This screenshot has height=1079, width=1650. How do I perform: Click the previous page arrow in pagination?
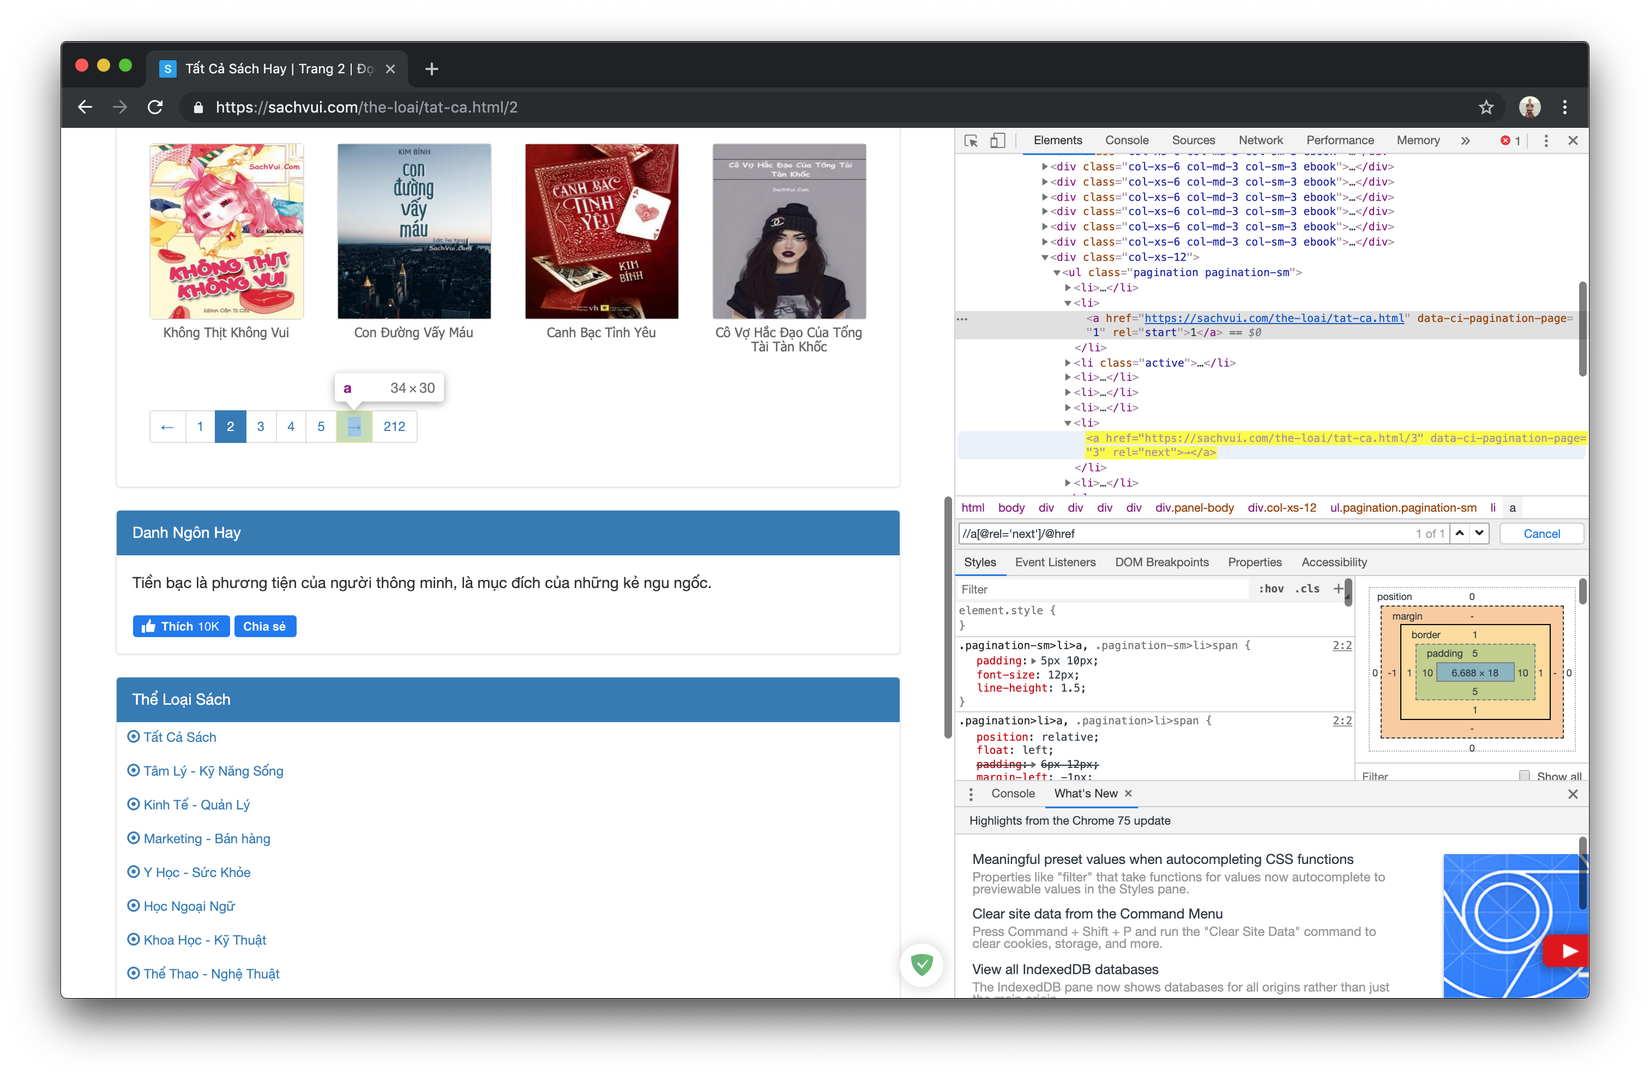(167, 427)
